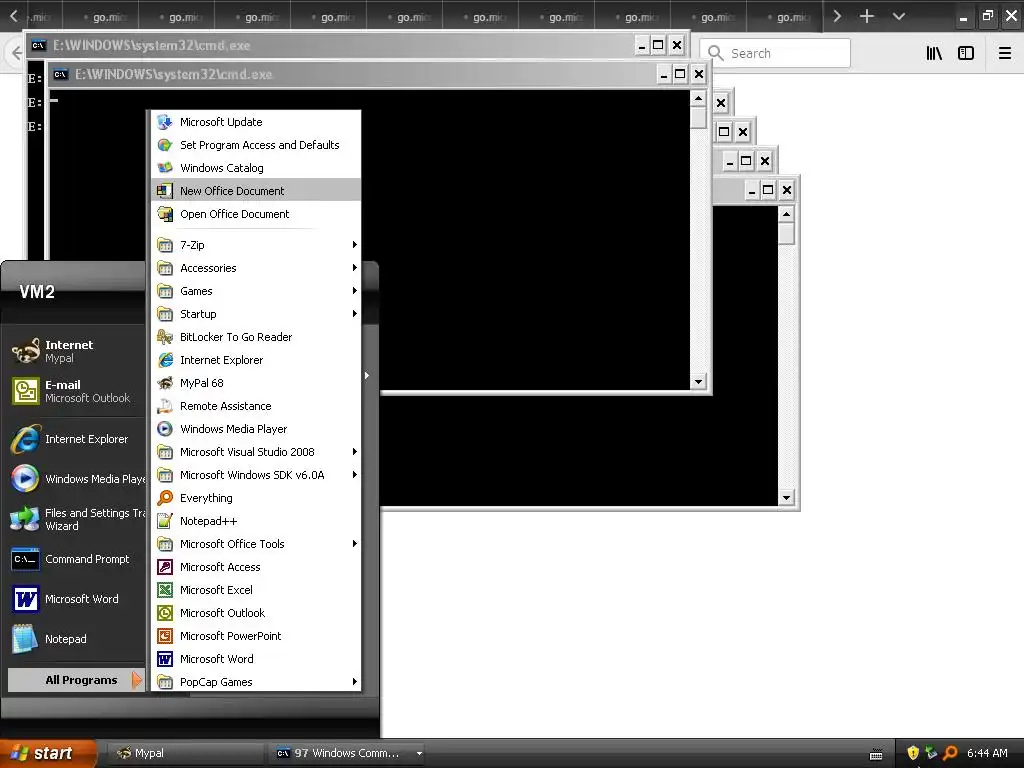The width and height of the screenshot is (1024, 768).
Task: Open Notepad++ from the programs list
Action: 256,521
